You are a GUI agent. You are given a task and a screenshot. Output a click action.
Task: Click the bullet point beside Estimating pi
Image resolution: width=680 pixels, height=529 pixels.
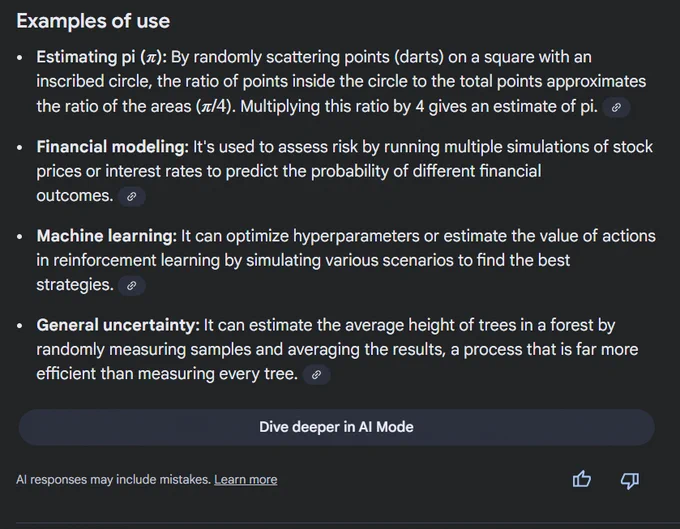tap(20, 58)
